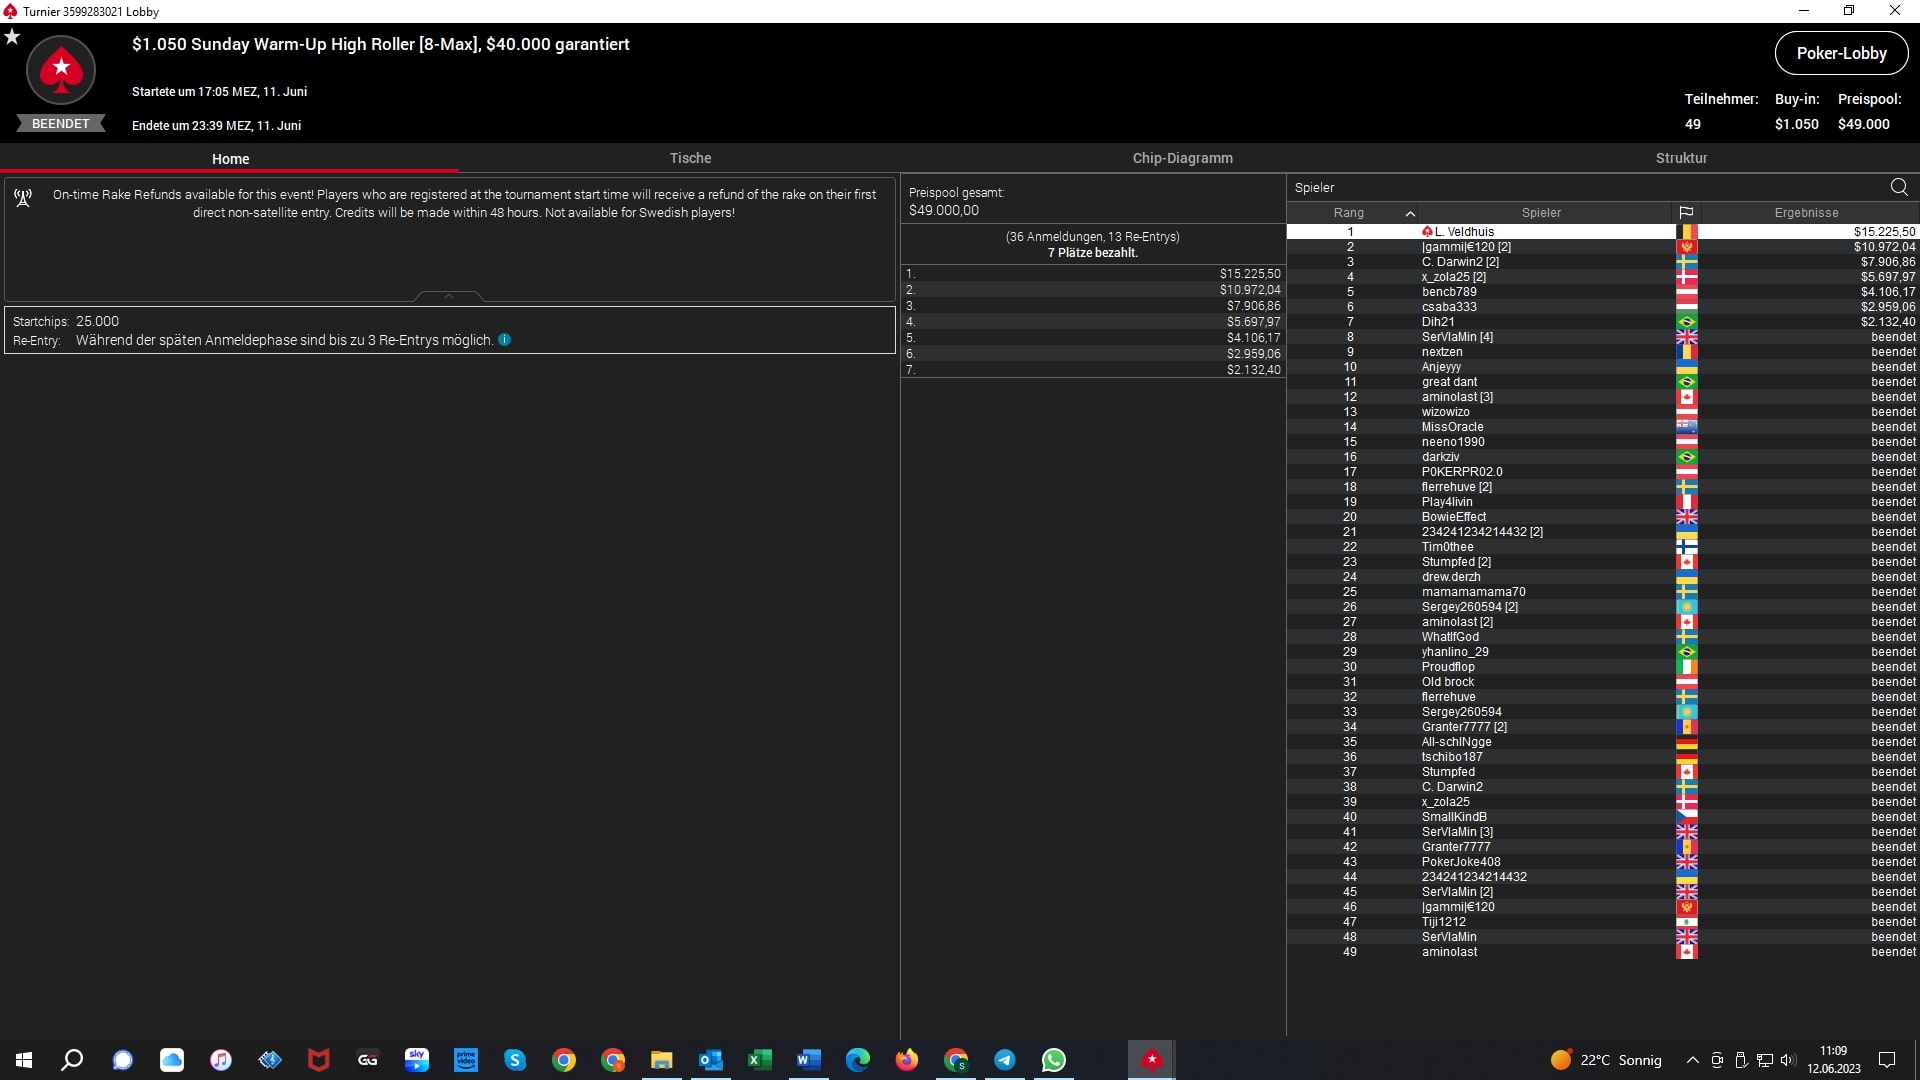Click the first-place payout $15.225,50 in the prize table
Screen dimensions: 1920x1080
point(1250,274)
